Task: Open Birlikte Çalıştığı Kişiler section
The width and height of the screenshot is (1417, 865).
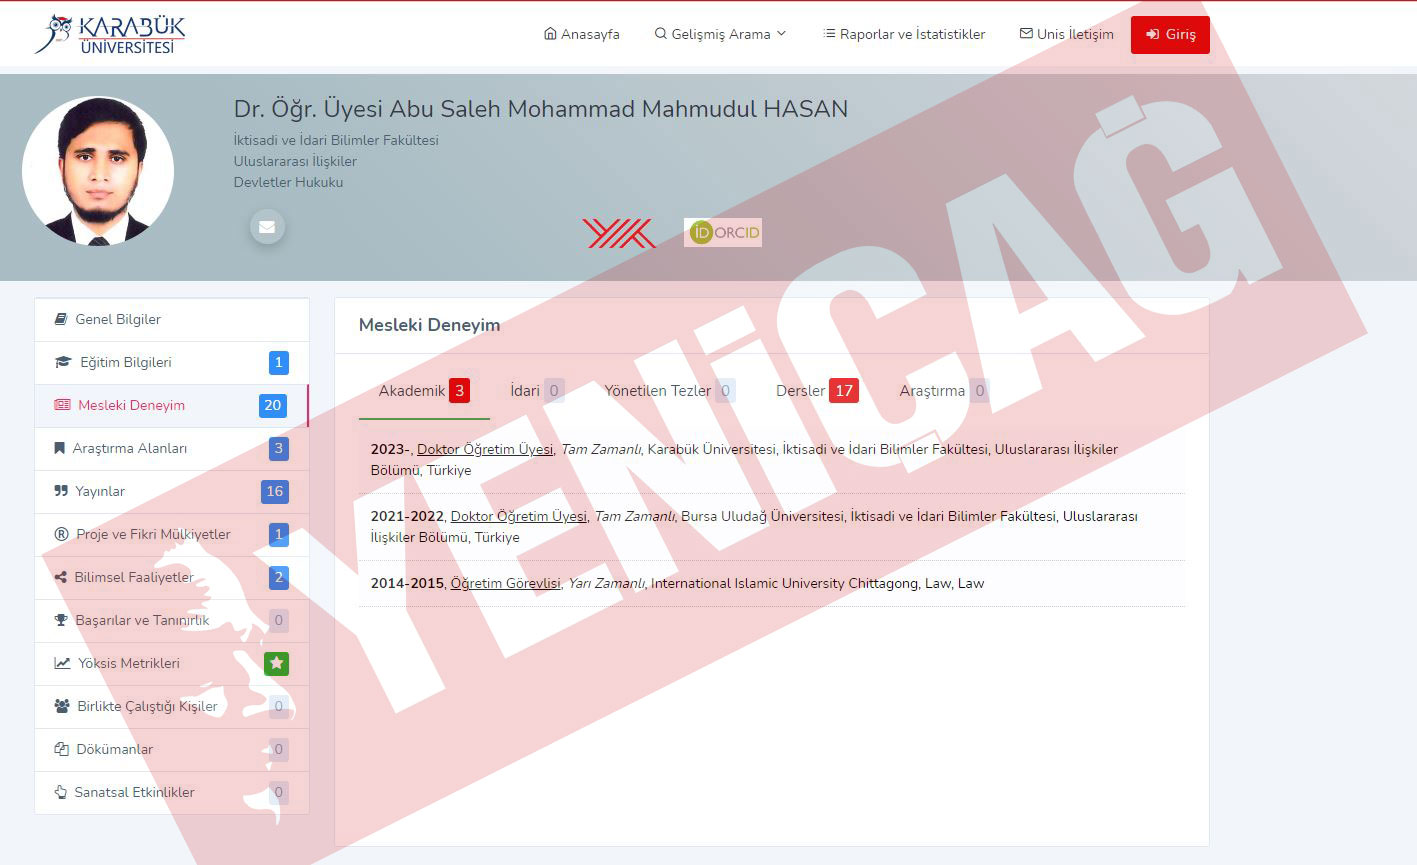Action: point(172,706)
